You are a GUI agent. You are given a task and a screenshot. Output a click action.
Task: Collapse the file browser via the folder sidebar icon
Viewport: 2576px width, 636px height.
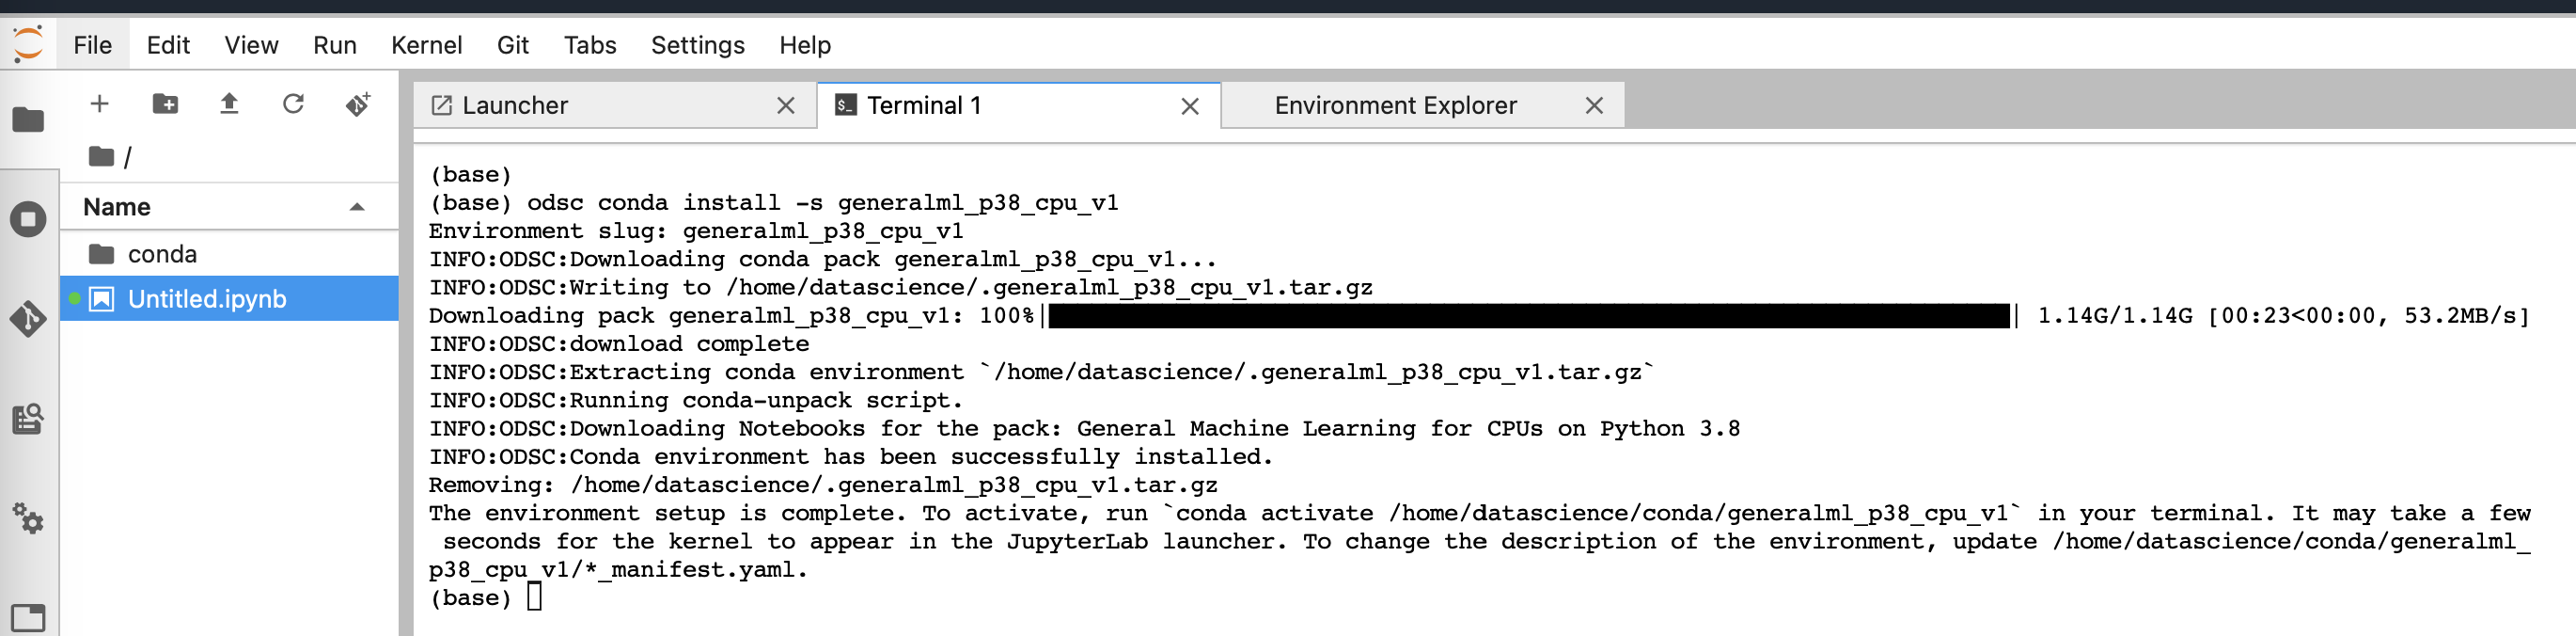(x=28, y=120)
